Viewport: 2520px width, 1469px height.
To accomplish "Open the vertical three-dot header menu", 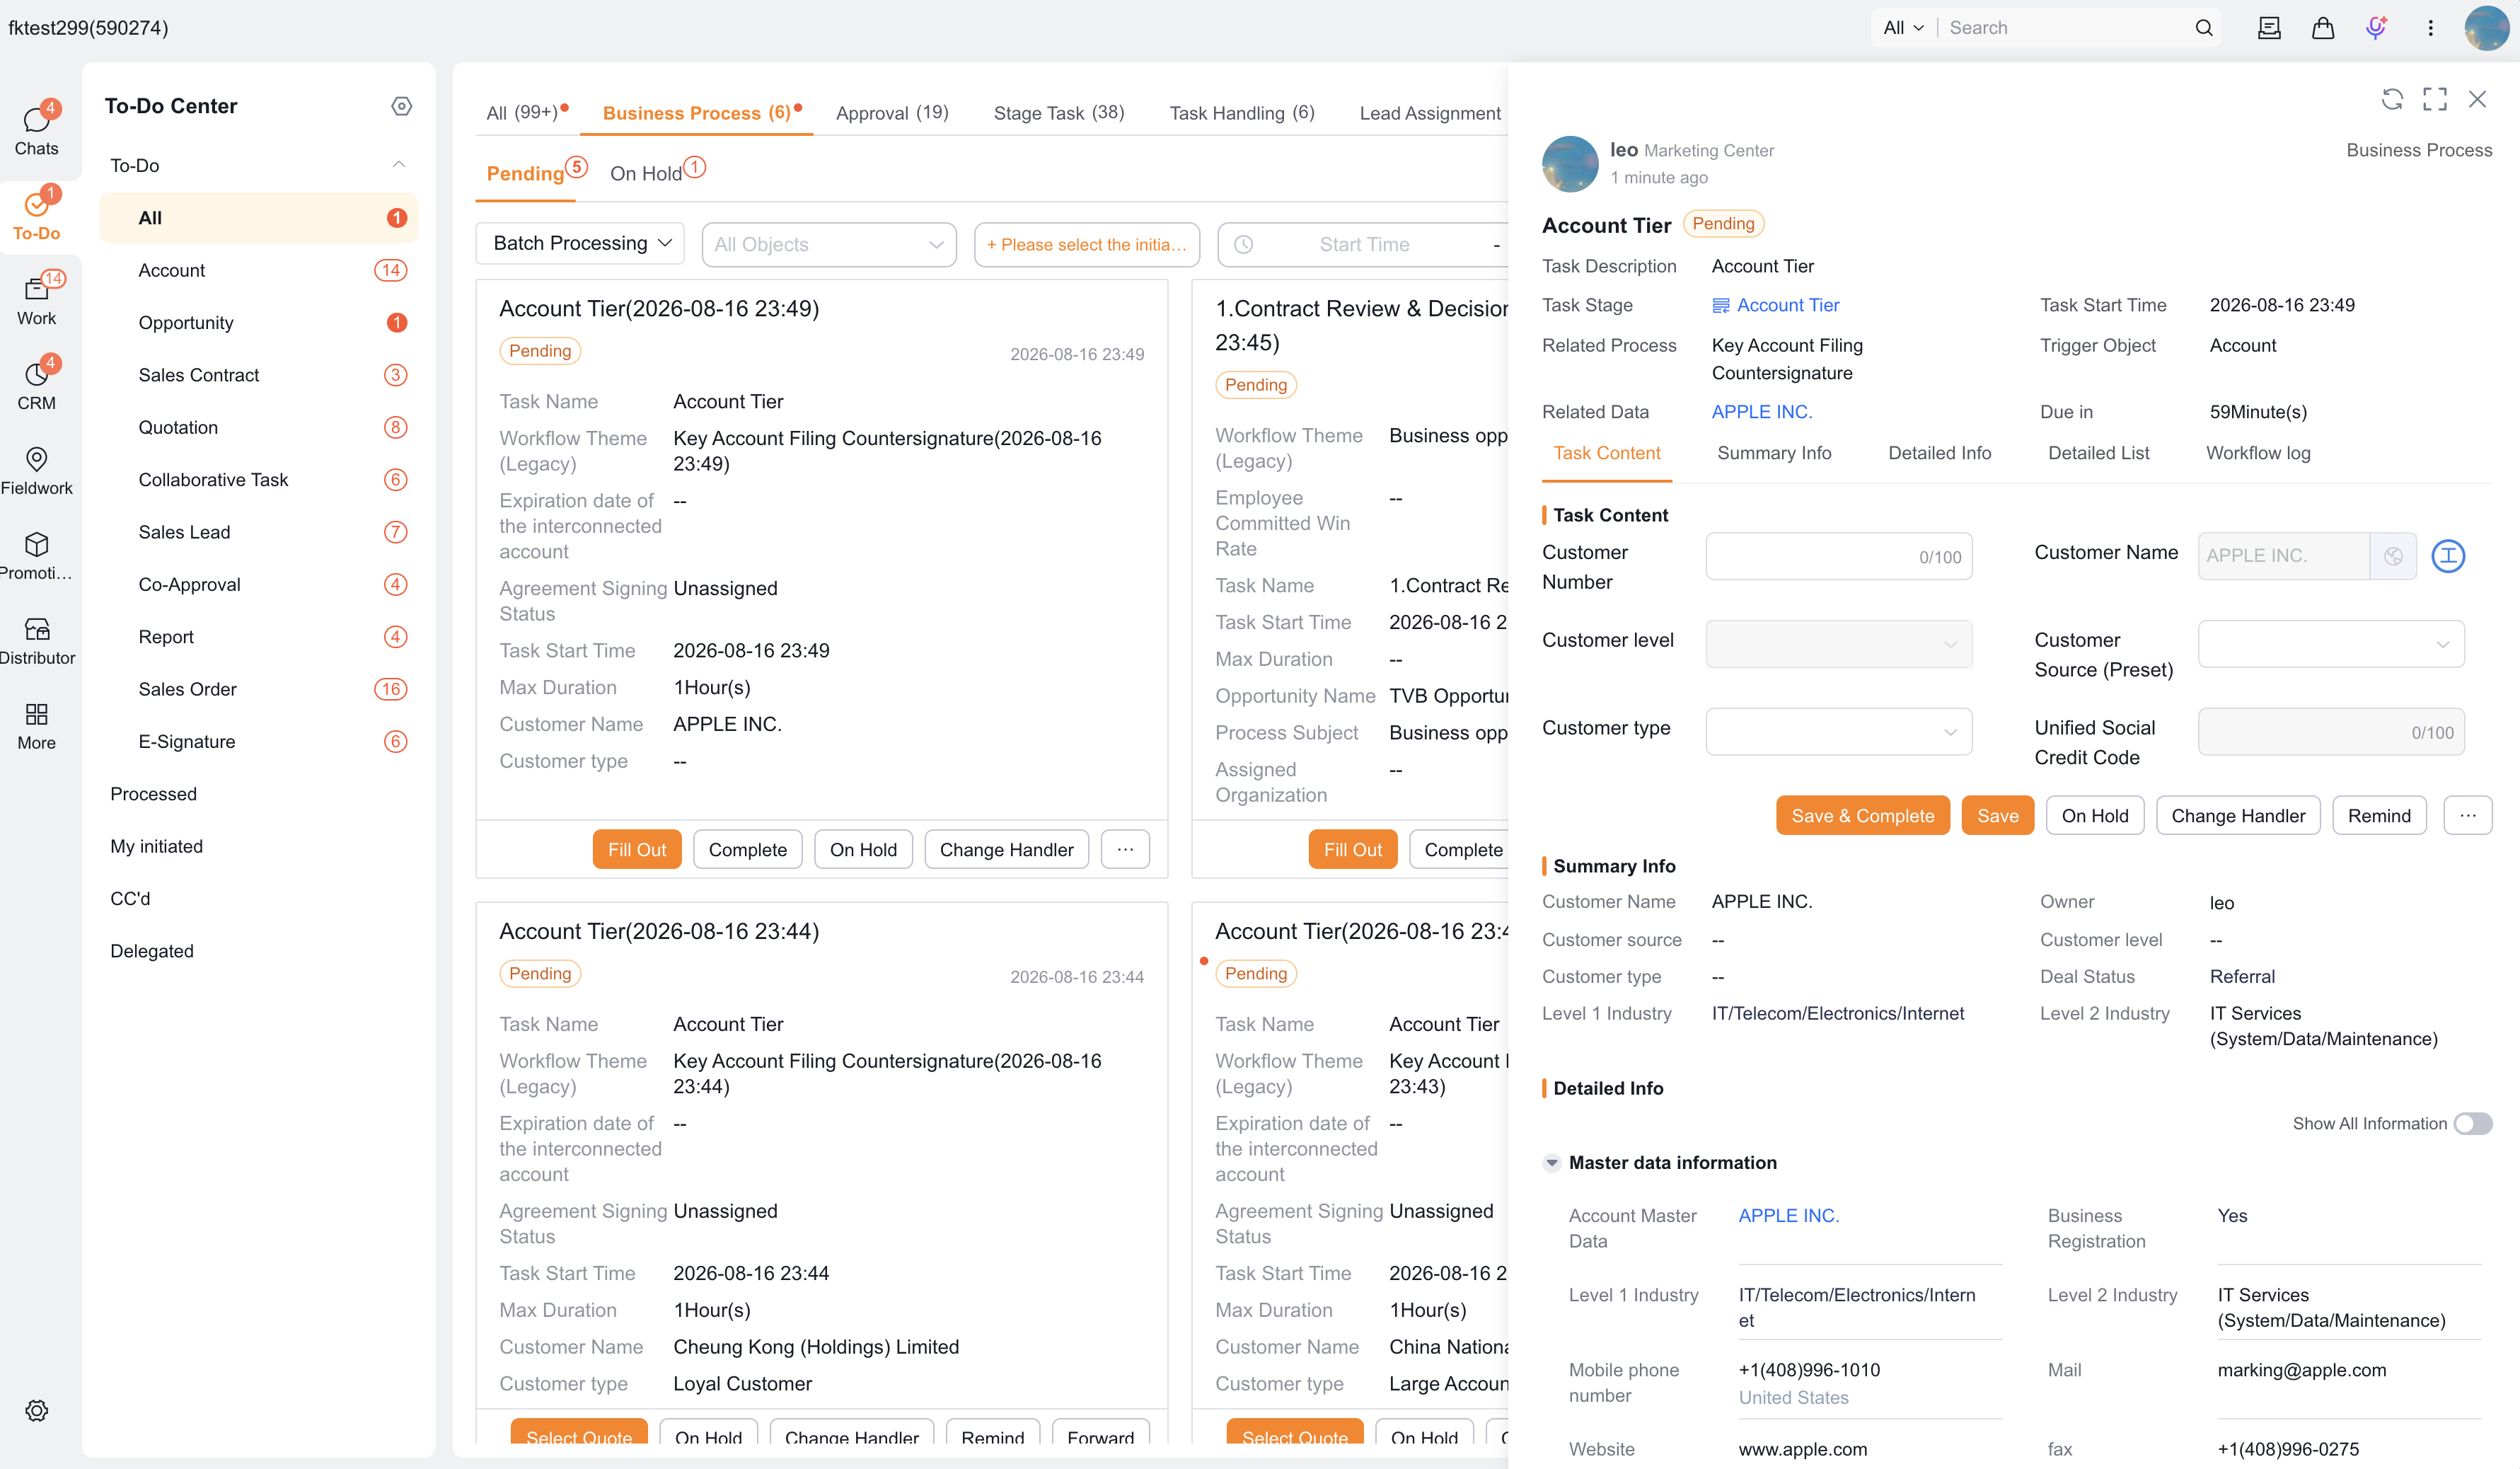I will (2430, 28).
